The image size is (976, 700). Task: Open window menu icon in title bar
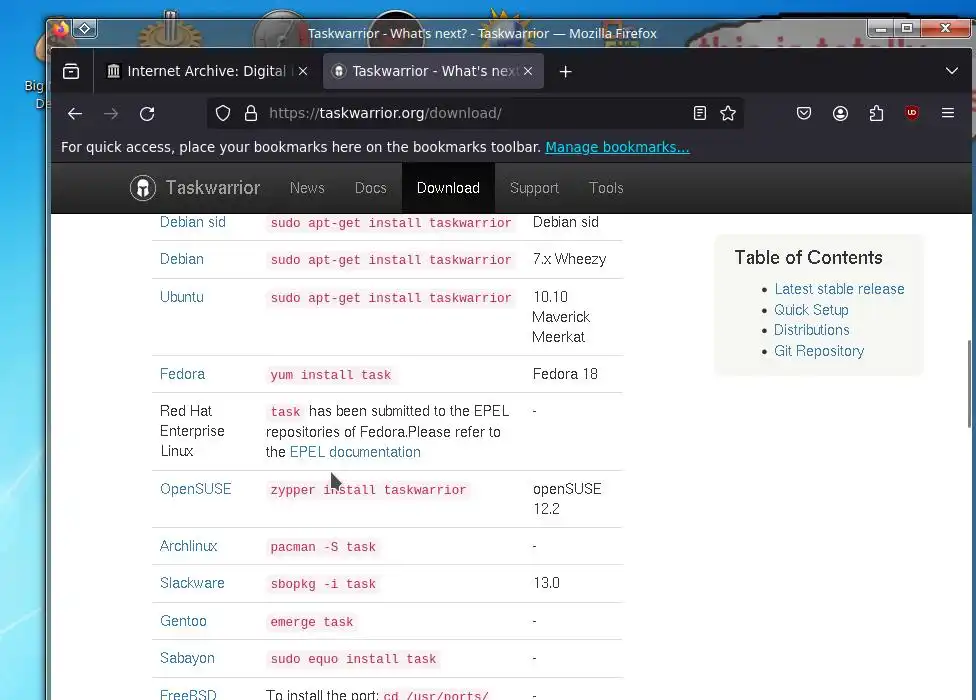(60, 29)
